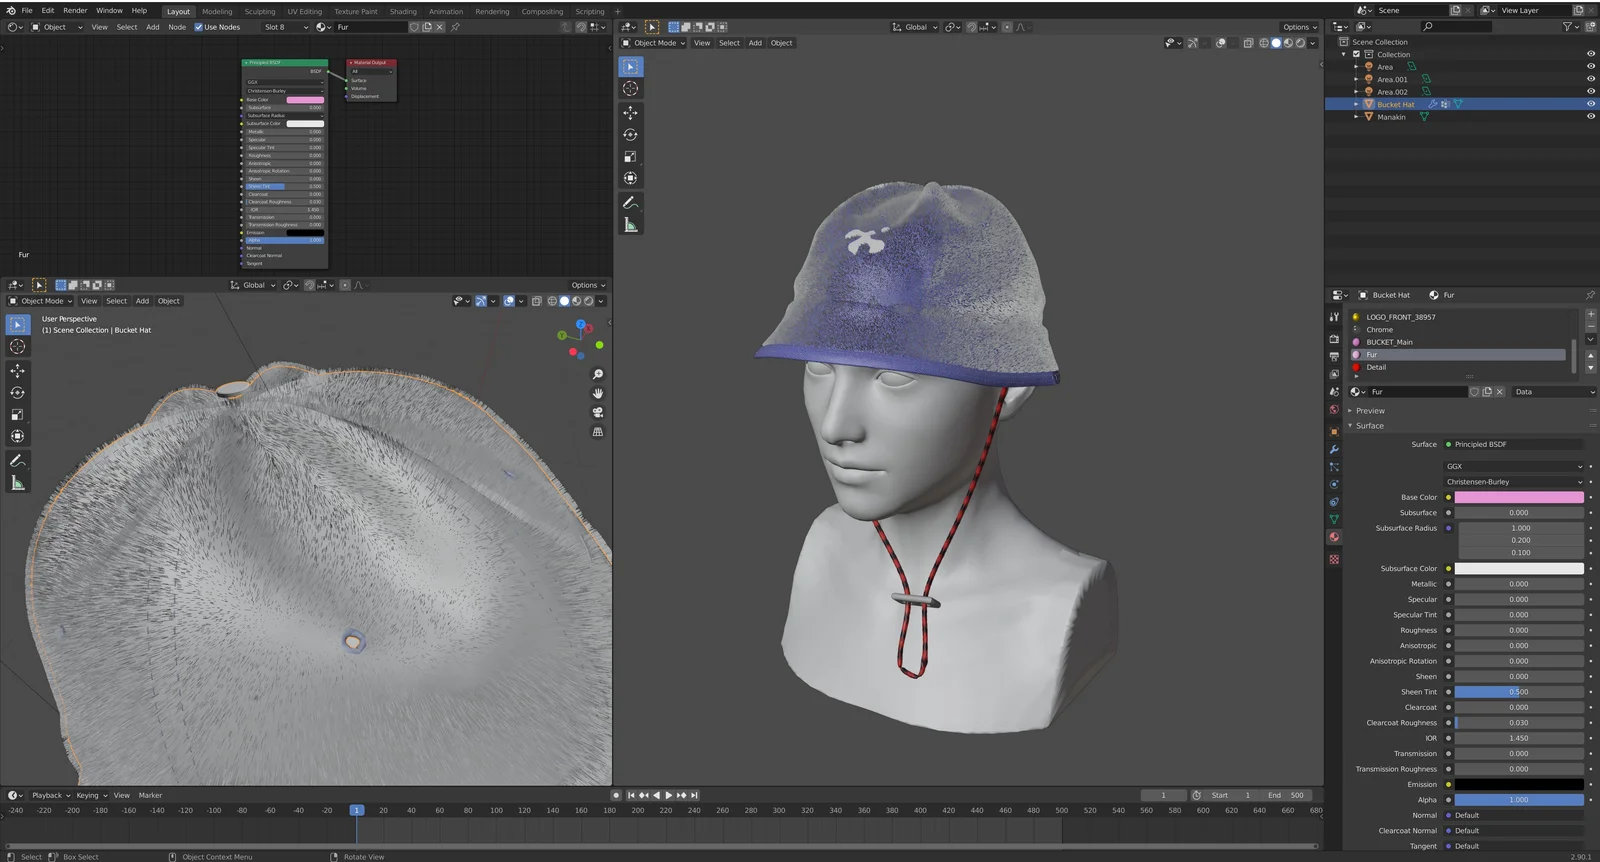1600x862 pixels.
Task: Click Options button in main viewport
Action: click(1299, 27)
